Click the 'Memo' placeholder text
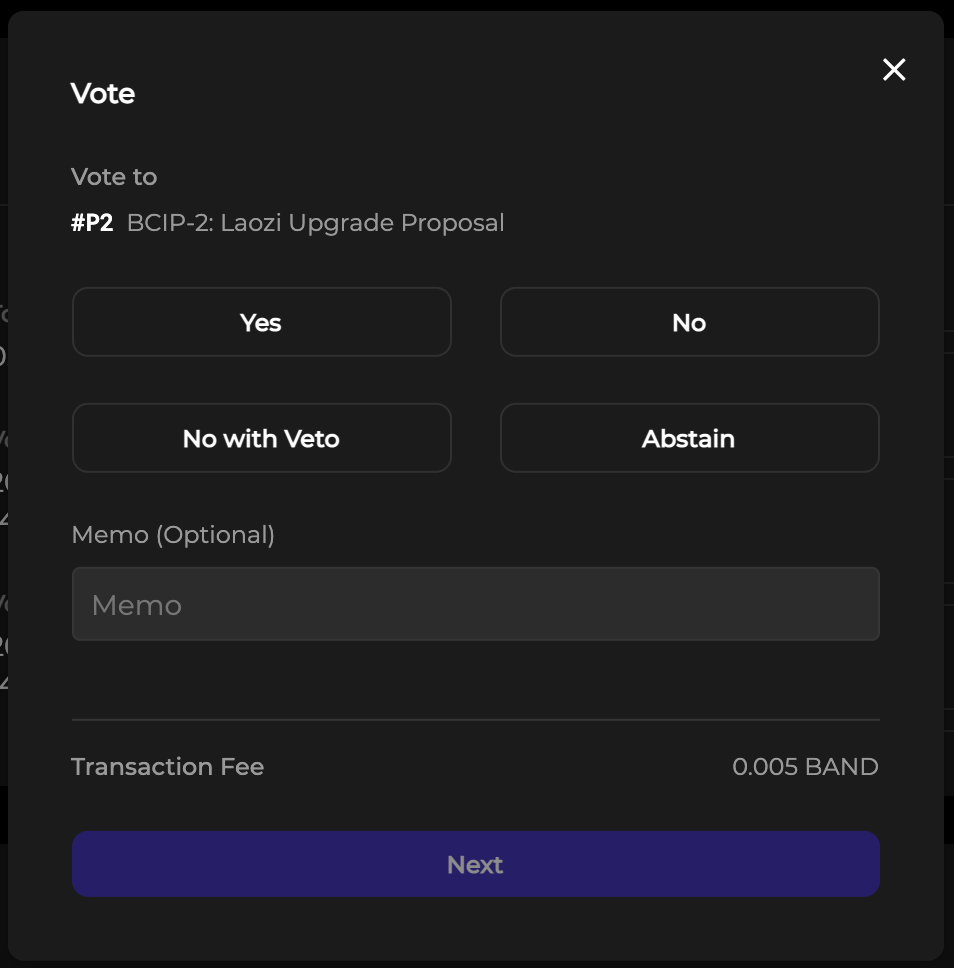This screenshot has height=968, width=954. [x=137, y=605]
